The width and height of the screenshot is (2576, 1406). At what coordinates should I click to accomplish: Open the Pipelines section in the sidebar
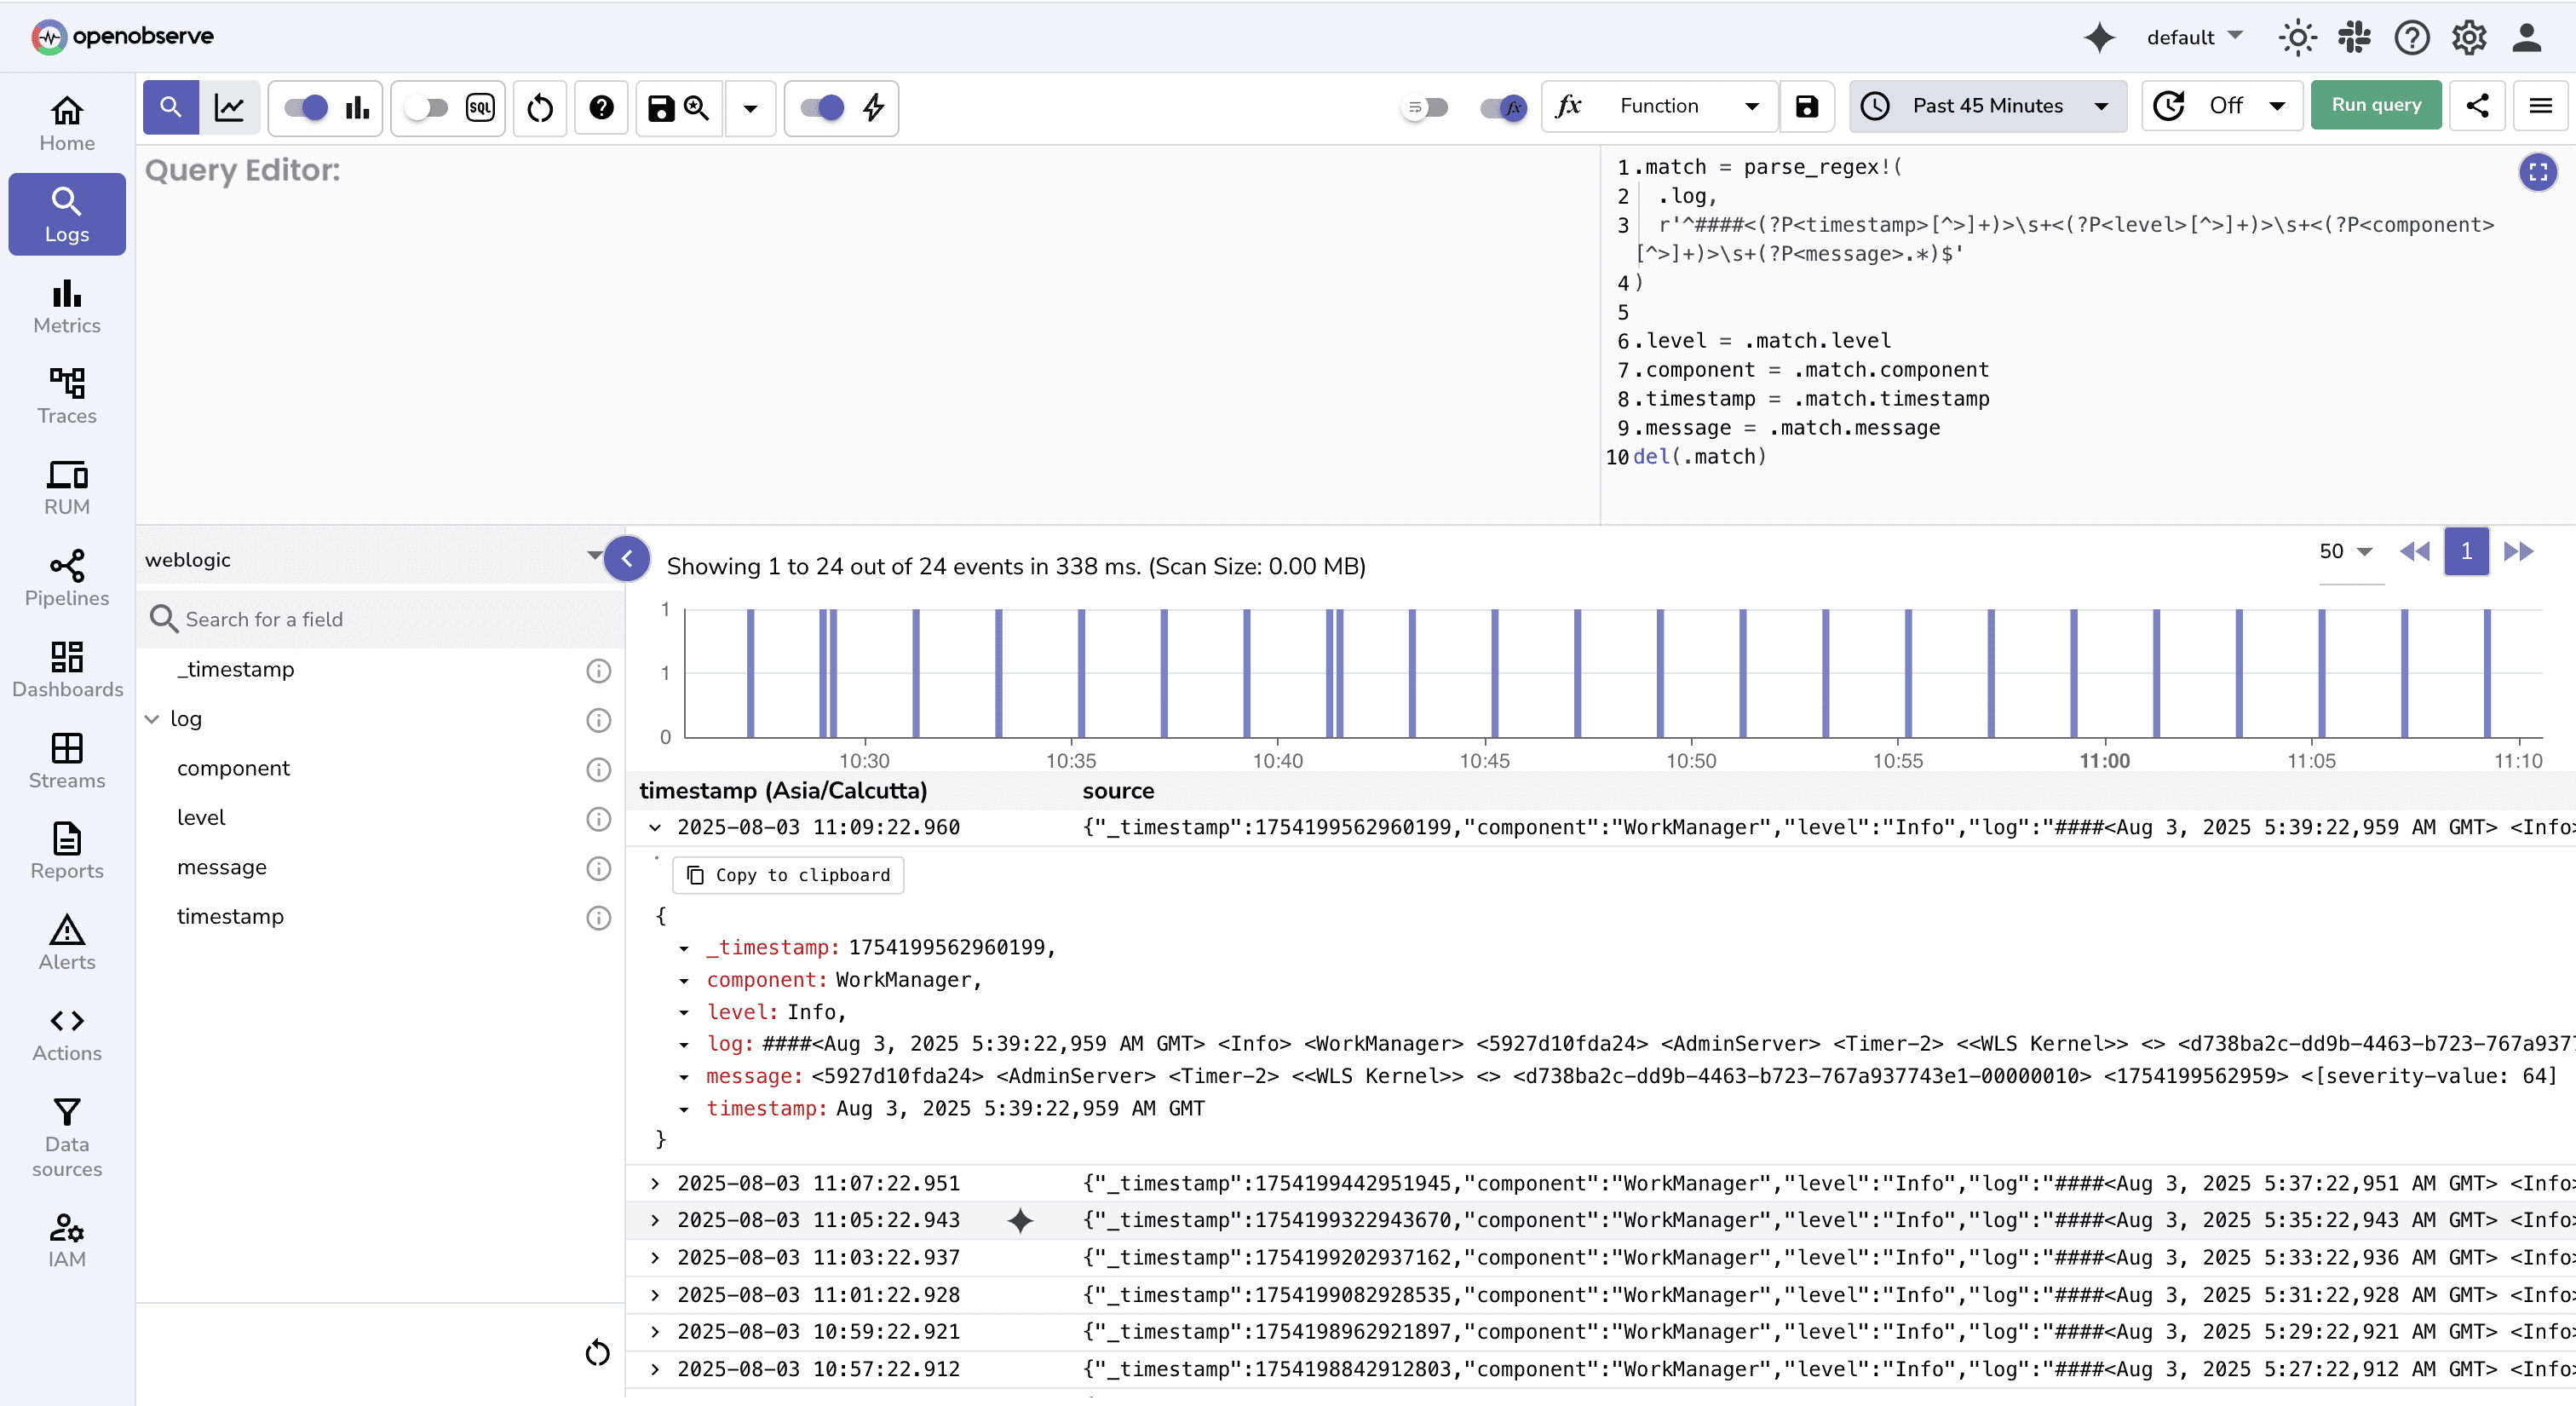click(66, 580)
